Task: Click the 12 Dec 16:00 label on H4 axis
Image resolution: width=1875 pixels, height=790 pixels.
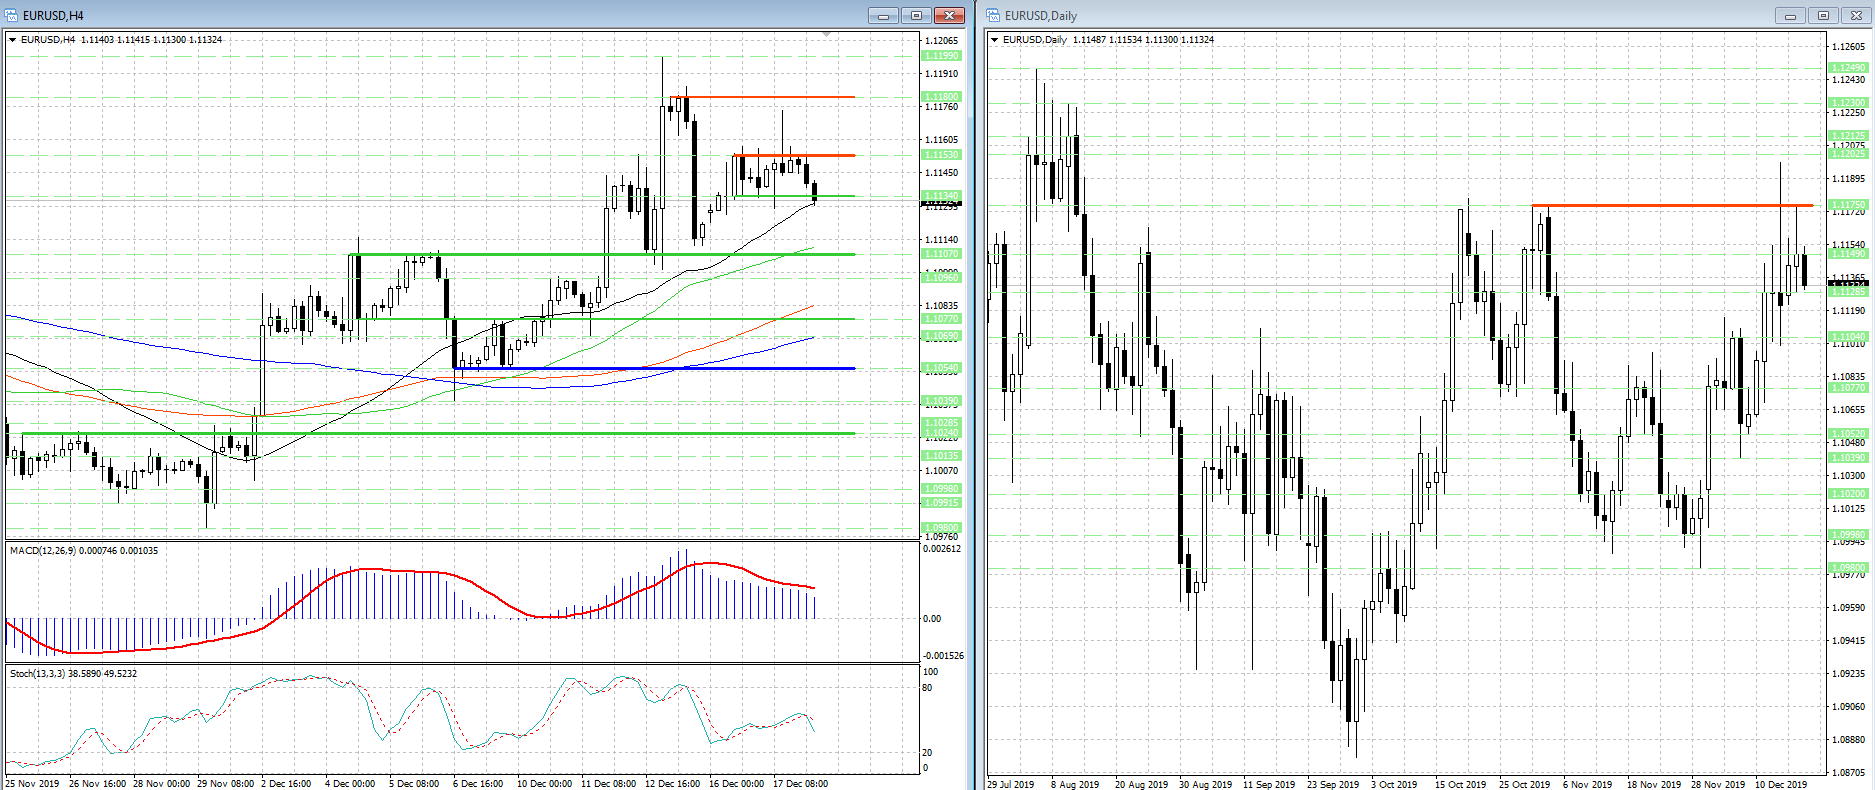Action: 672,784
